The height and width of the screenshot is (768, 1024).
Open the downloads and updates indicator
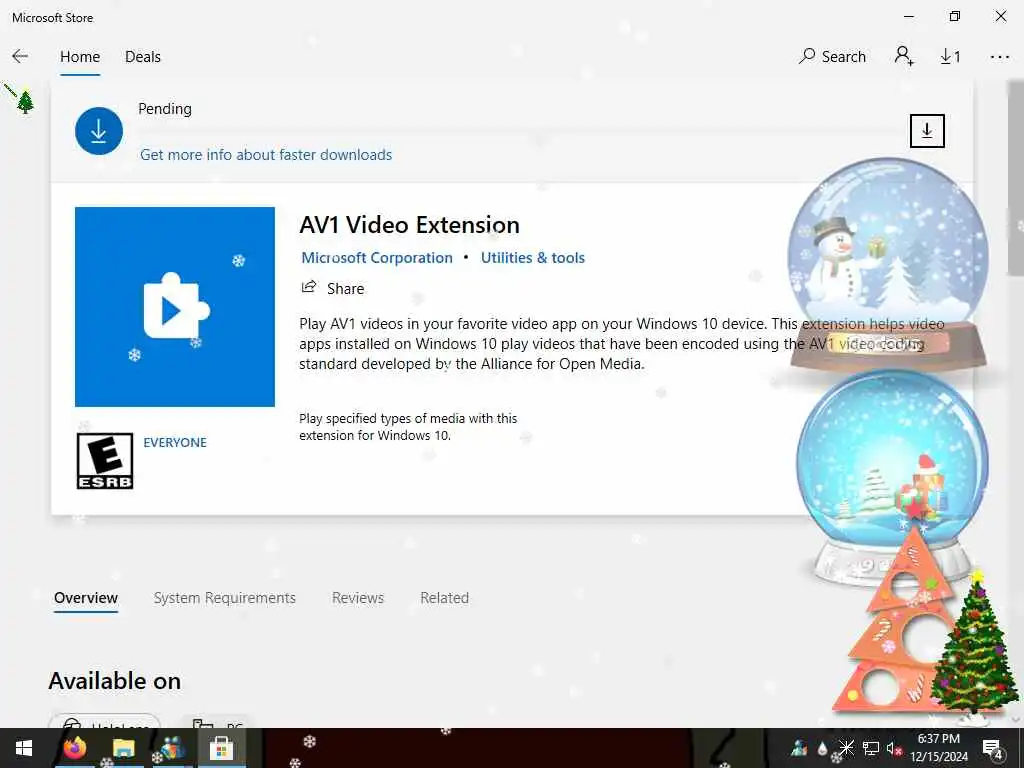pyautogui.click(x=950, y=57)
